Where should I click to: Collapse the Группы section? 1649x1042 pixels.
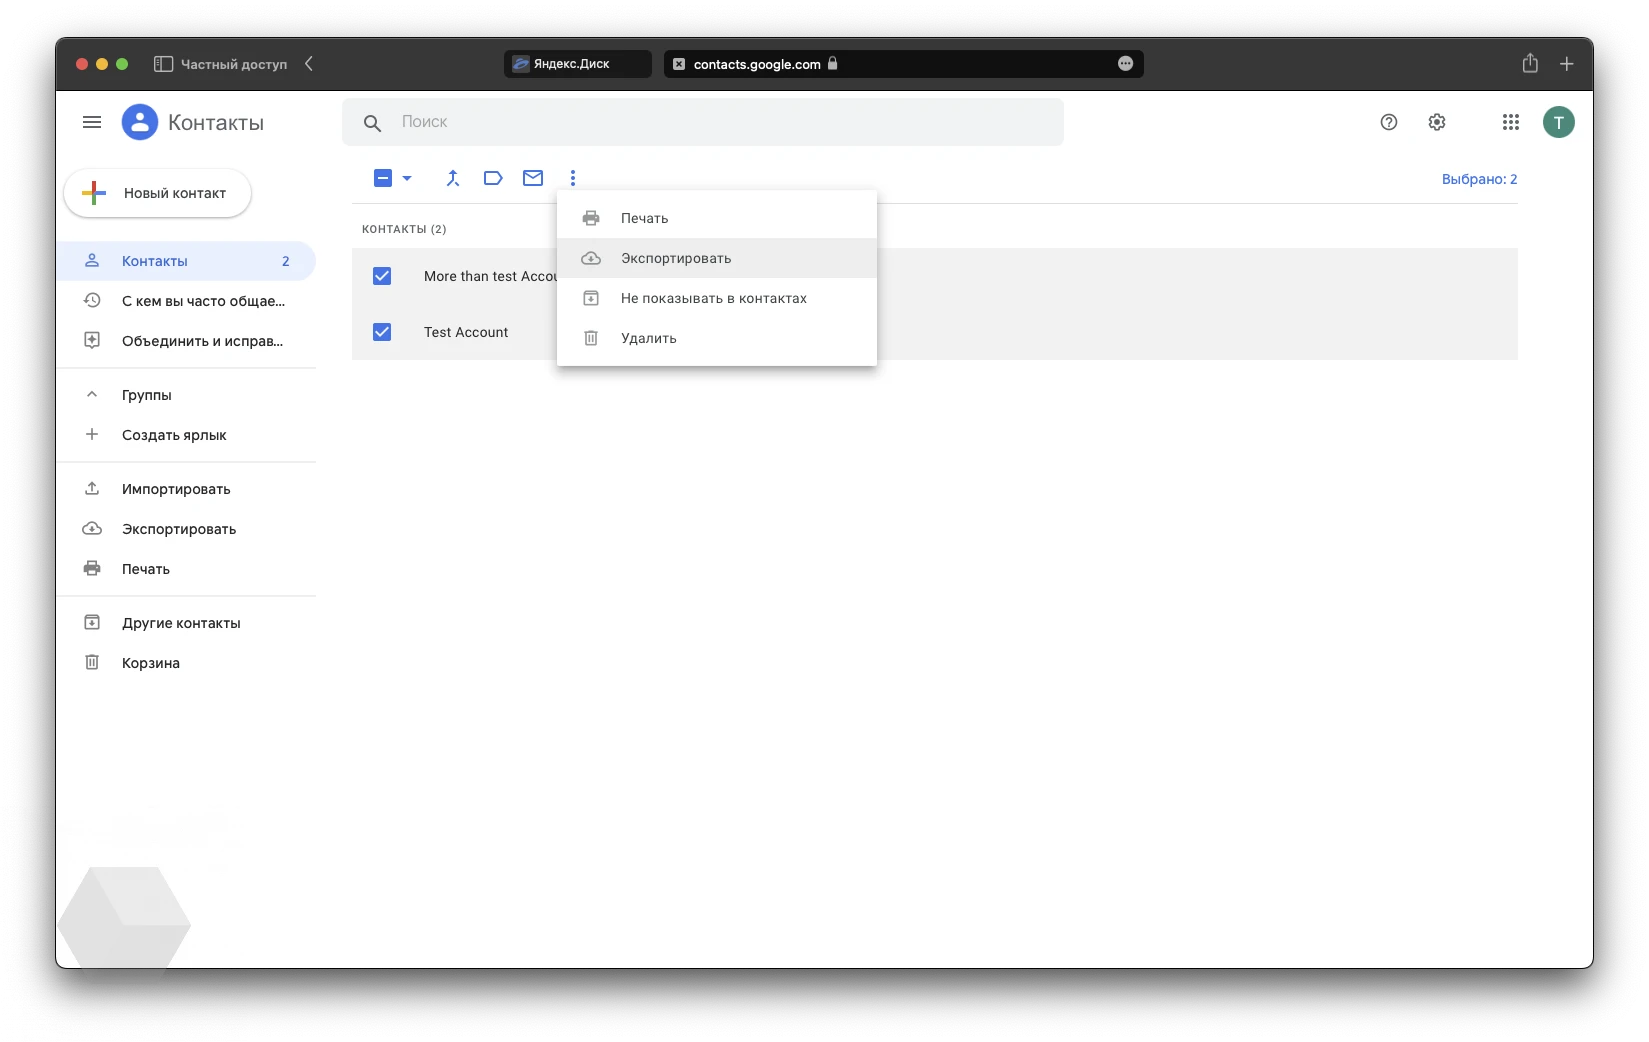92,395
